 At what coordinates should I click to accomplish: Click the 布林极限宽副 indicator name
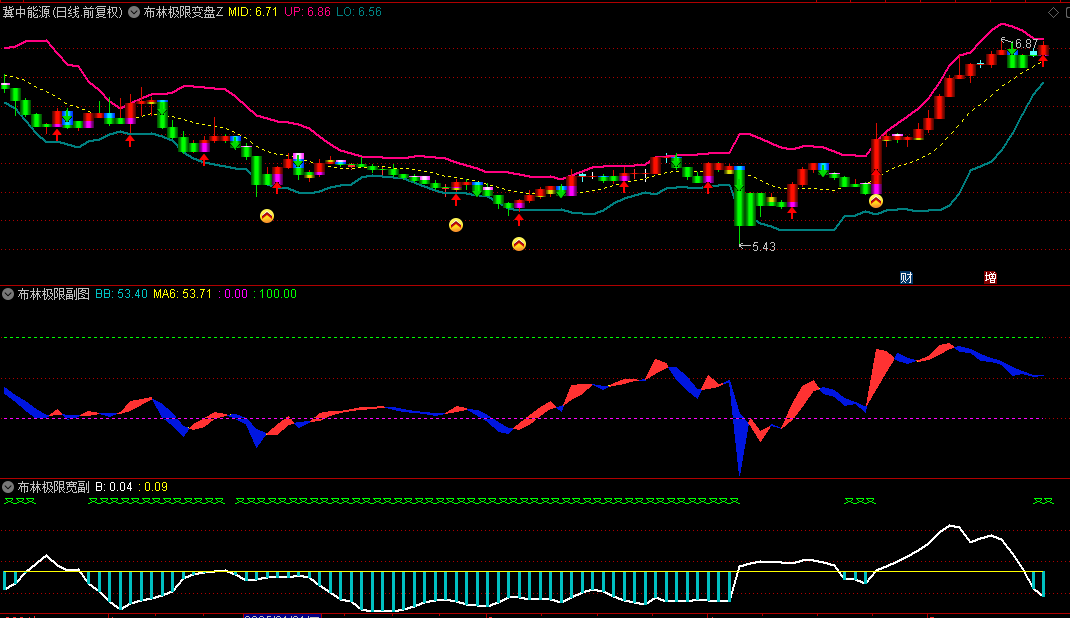click(x=53, y=487)
